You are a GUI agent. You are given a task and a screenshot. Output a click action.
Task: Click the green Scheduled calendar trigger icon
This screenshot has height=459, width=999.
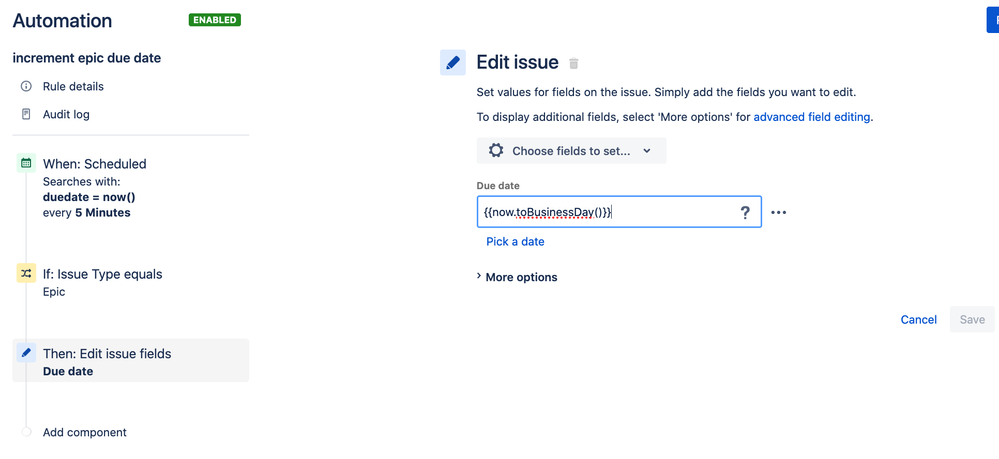(x=26, y=163)
